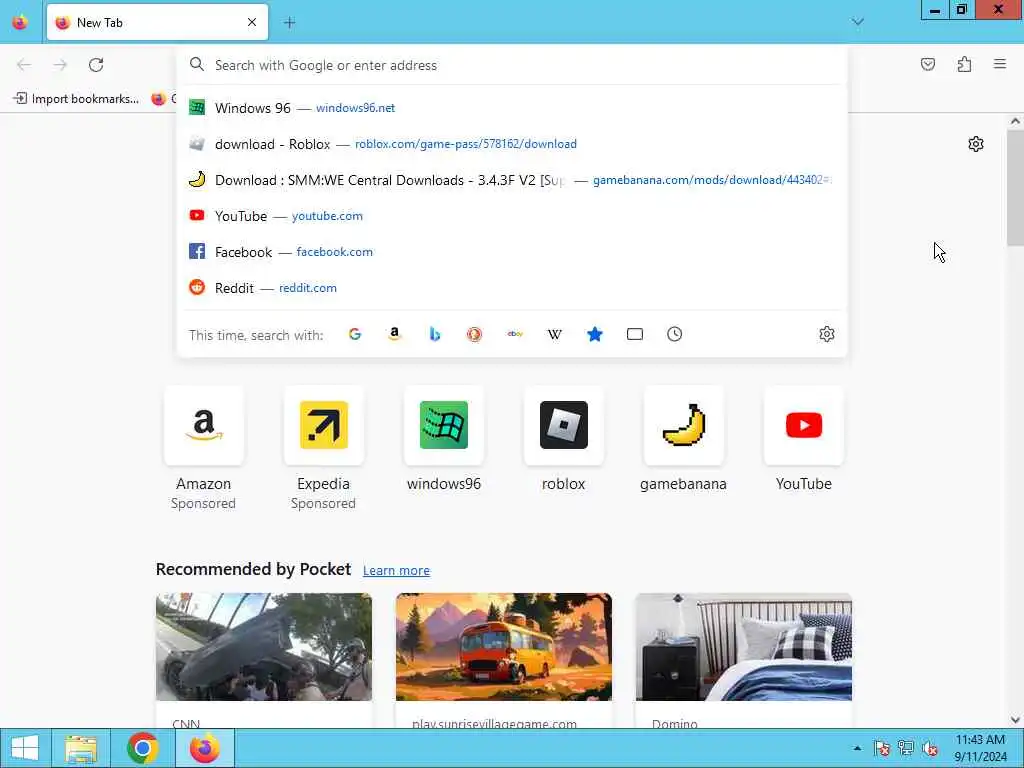Save page to Pocket
This screenshot has width=1024, height=768.
pyautogui.click(x=927, y=64)
